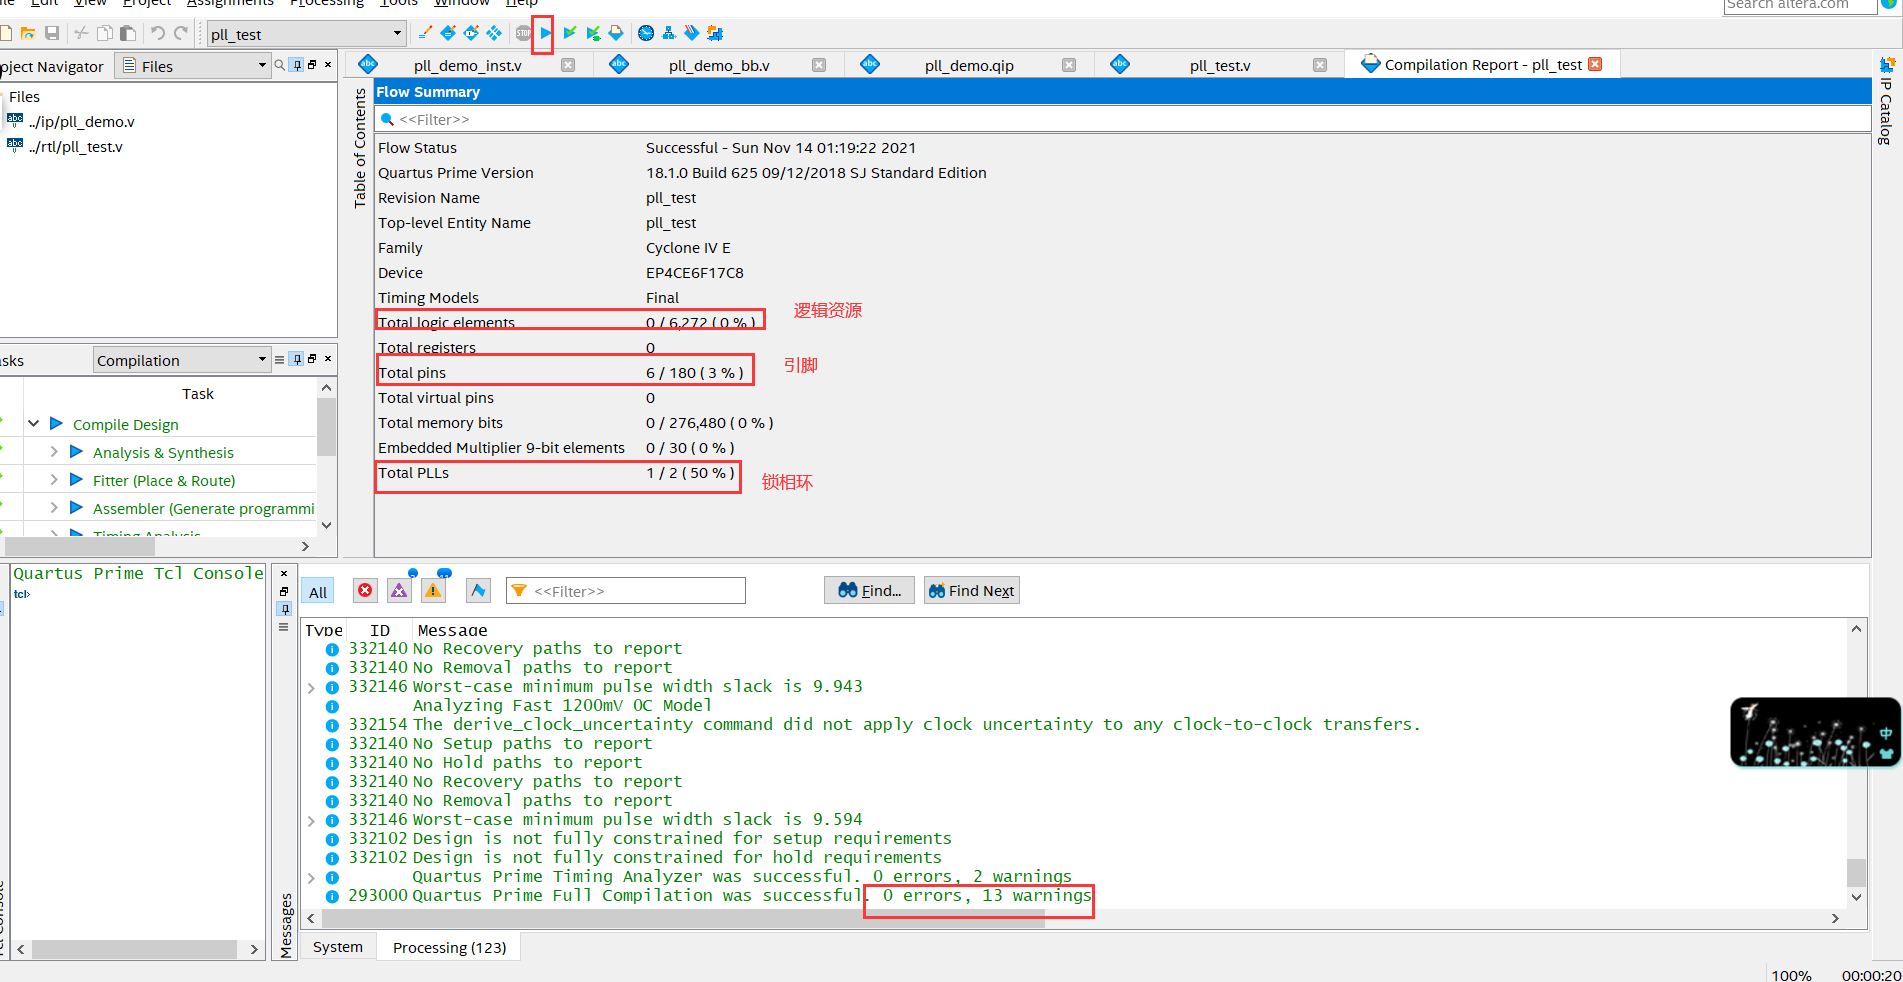Open the Programmer icon in toolbar
Viewport: 1903px width, 982px height.
click(x=692, y=33)
